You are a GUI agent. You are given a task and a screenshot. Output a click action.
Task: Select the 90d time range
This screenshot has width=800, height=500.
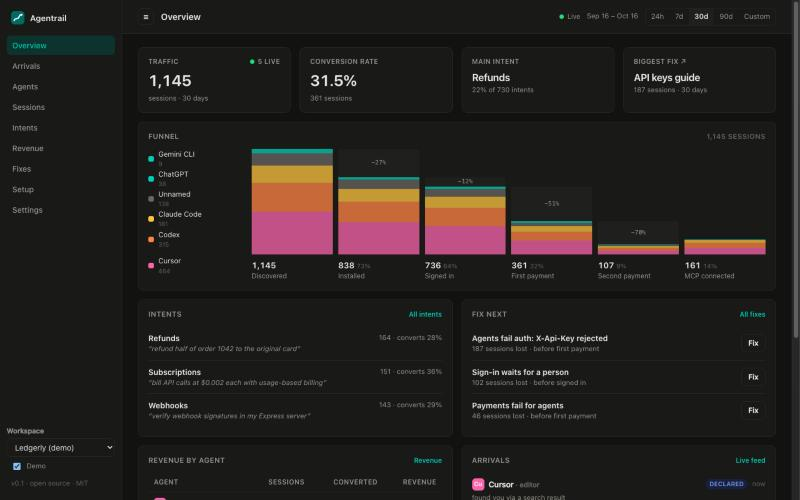point(726,17)
